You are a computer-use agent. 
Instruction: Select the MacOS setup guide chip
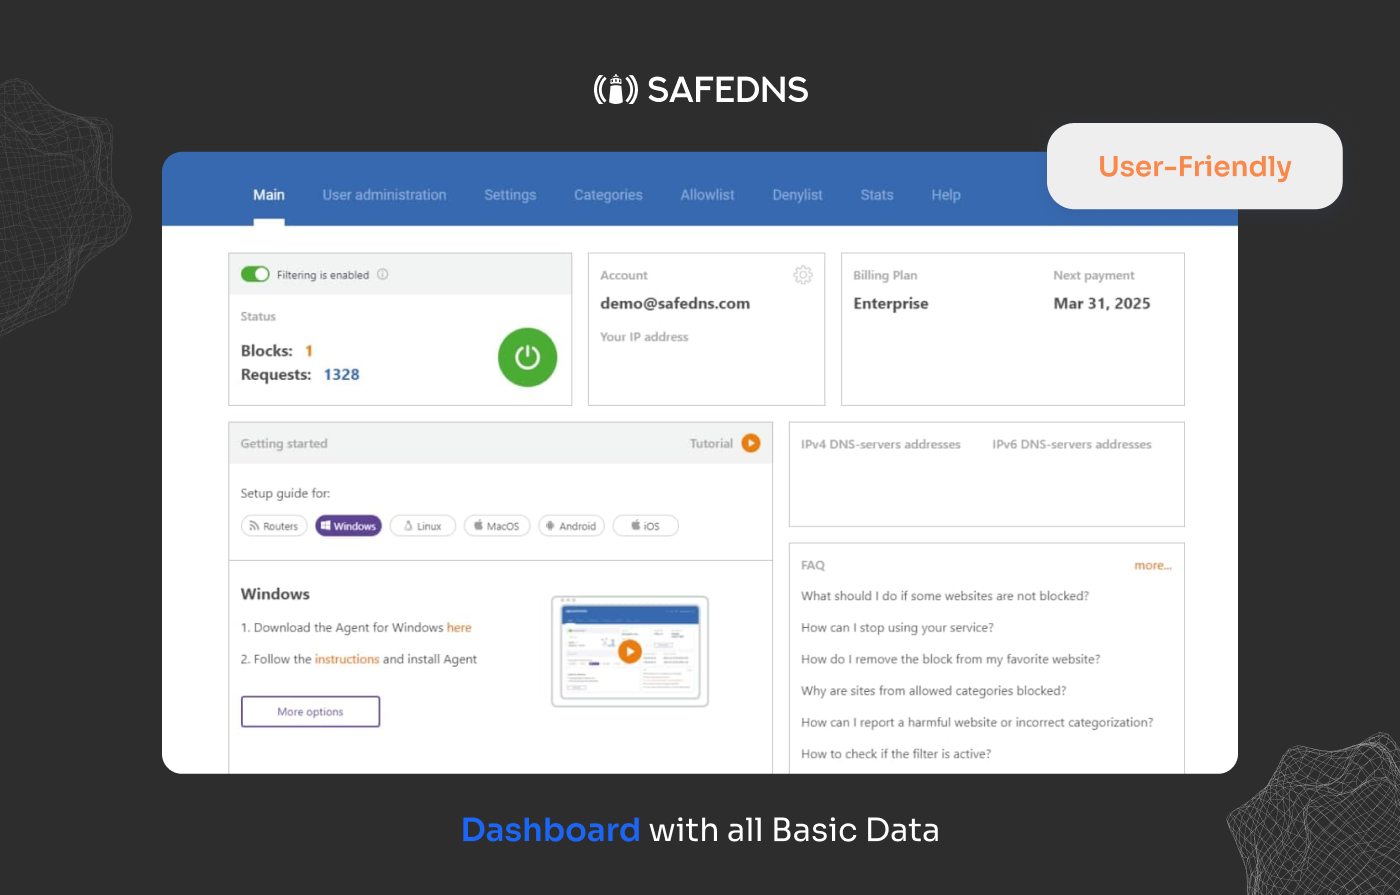pyautogui.click(x=496, y=525)
